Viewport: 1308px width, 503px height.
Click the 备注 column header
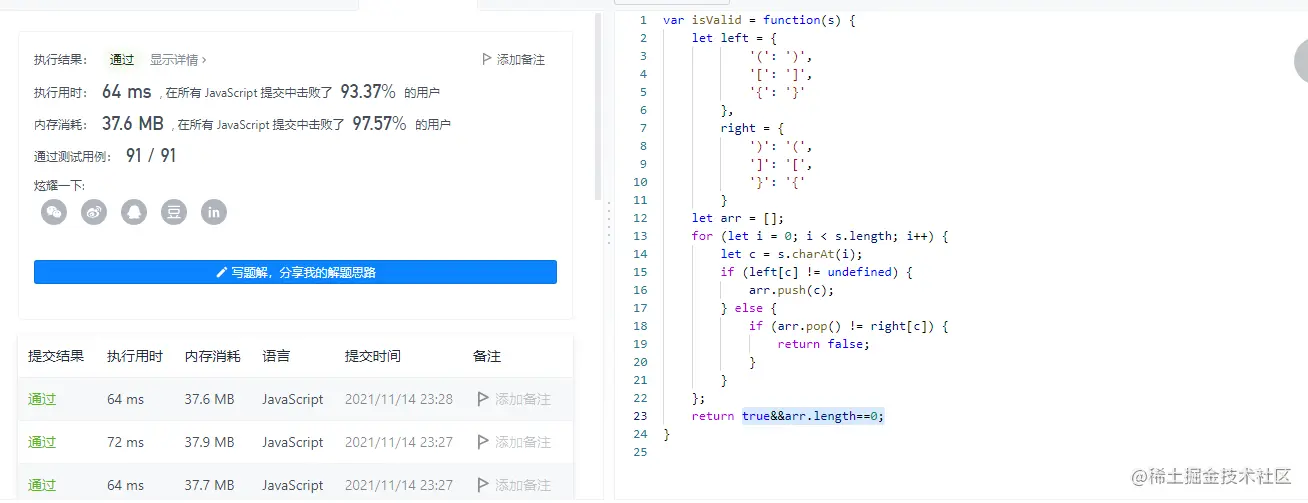487,356
